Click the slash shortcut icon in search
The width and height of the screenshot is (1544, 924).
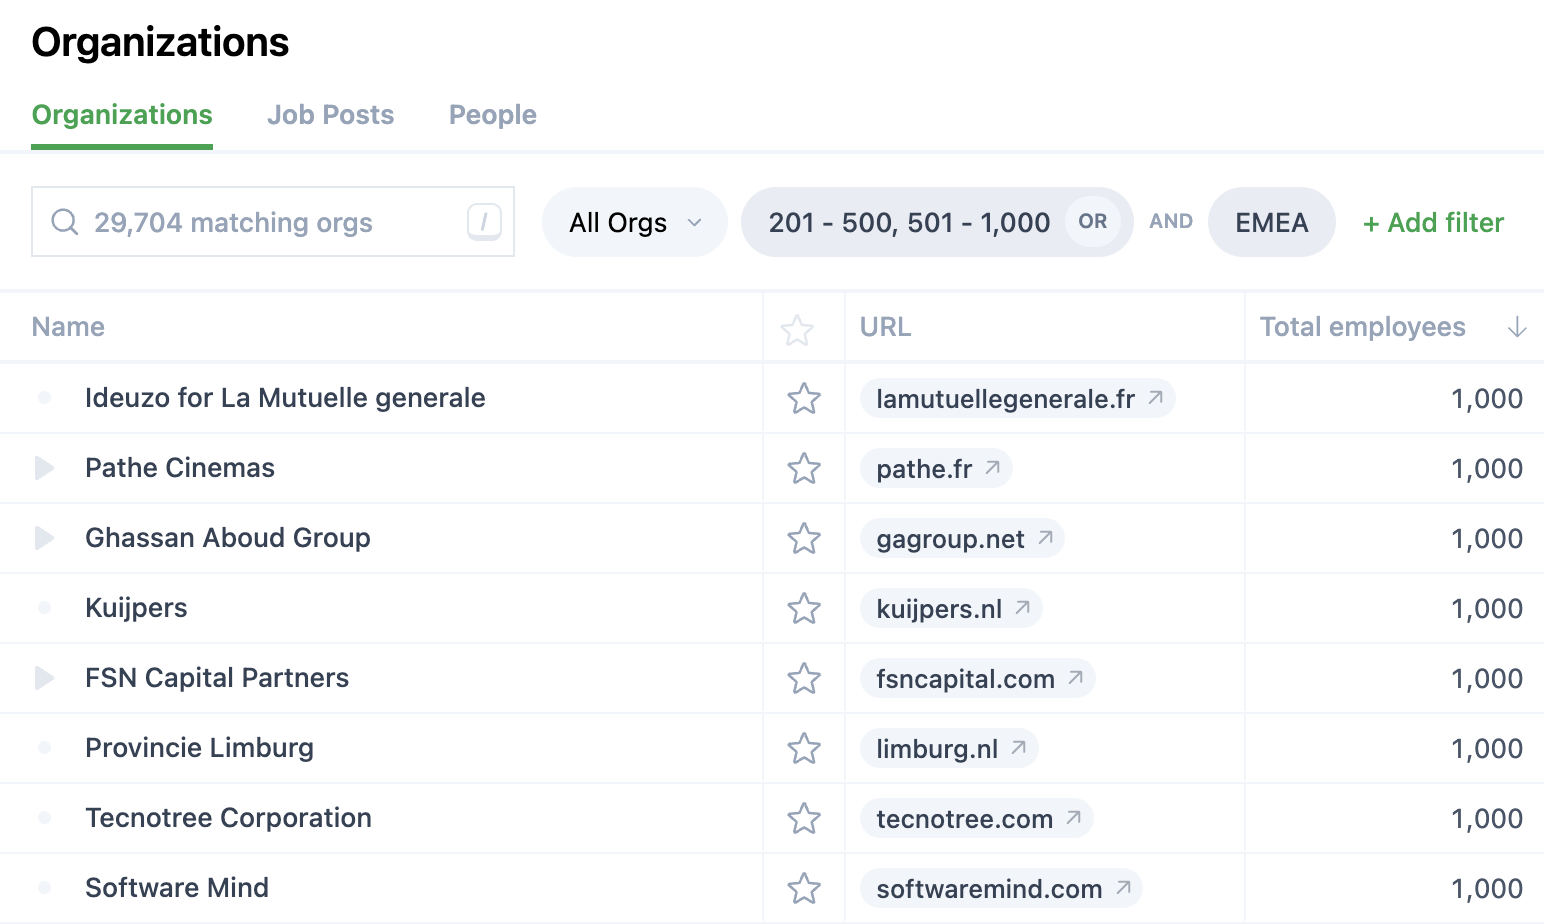click(484, 222)
